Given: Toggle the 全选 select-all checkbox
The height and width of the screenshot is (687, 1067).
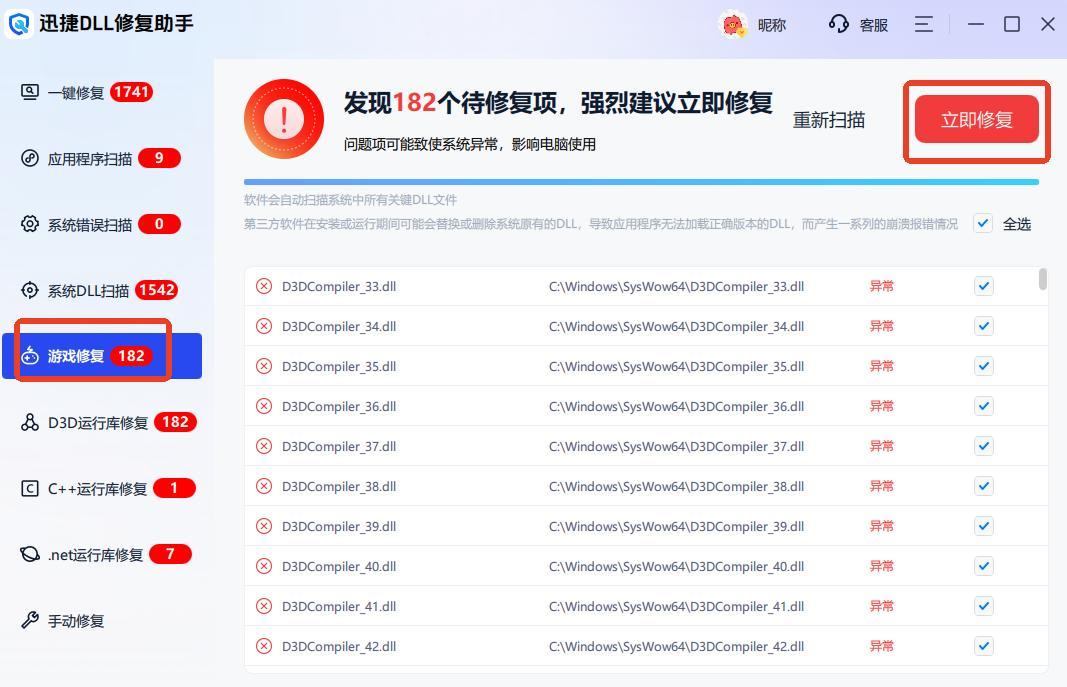Looking at the screenshot, I should click(x=983, y=223).
